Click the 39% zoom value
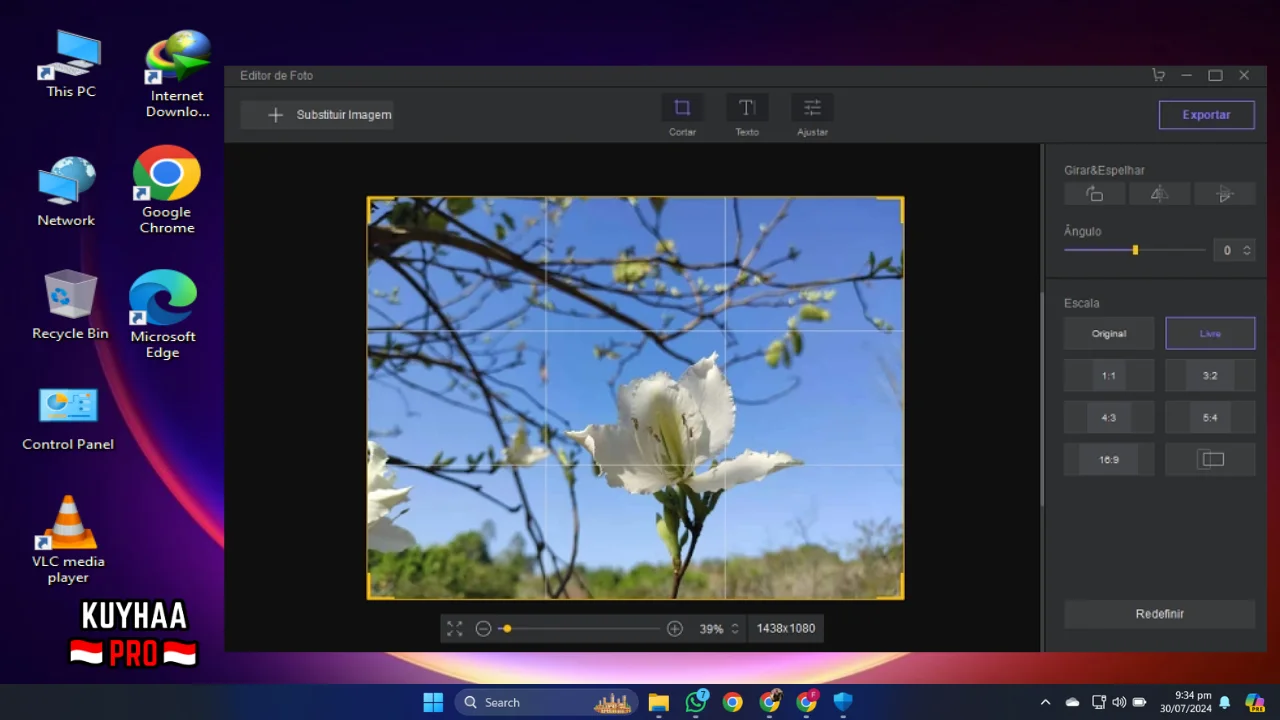The width and height of the screenshot is (1280, 720). click(711, 629)
